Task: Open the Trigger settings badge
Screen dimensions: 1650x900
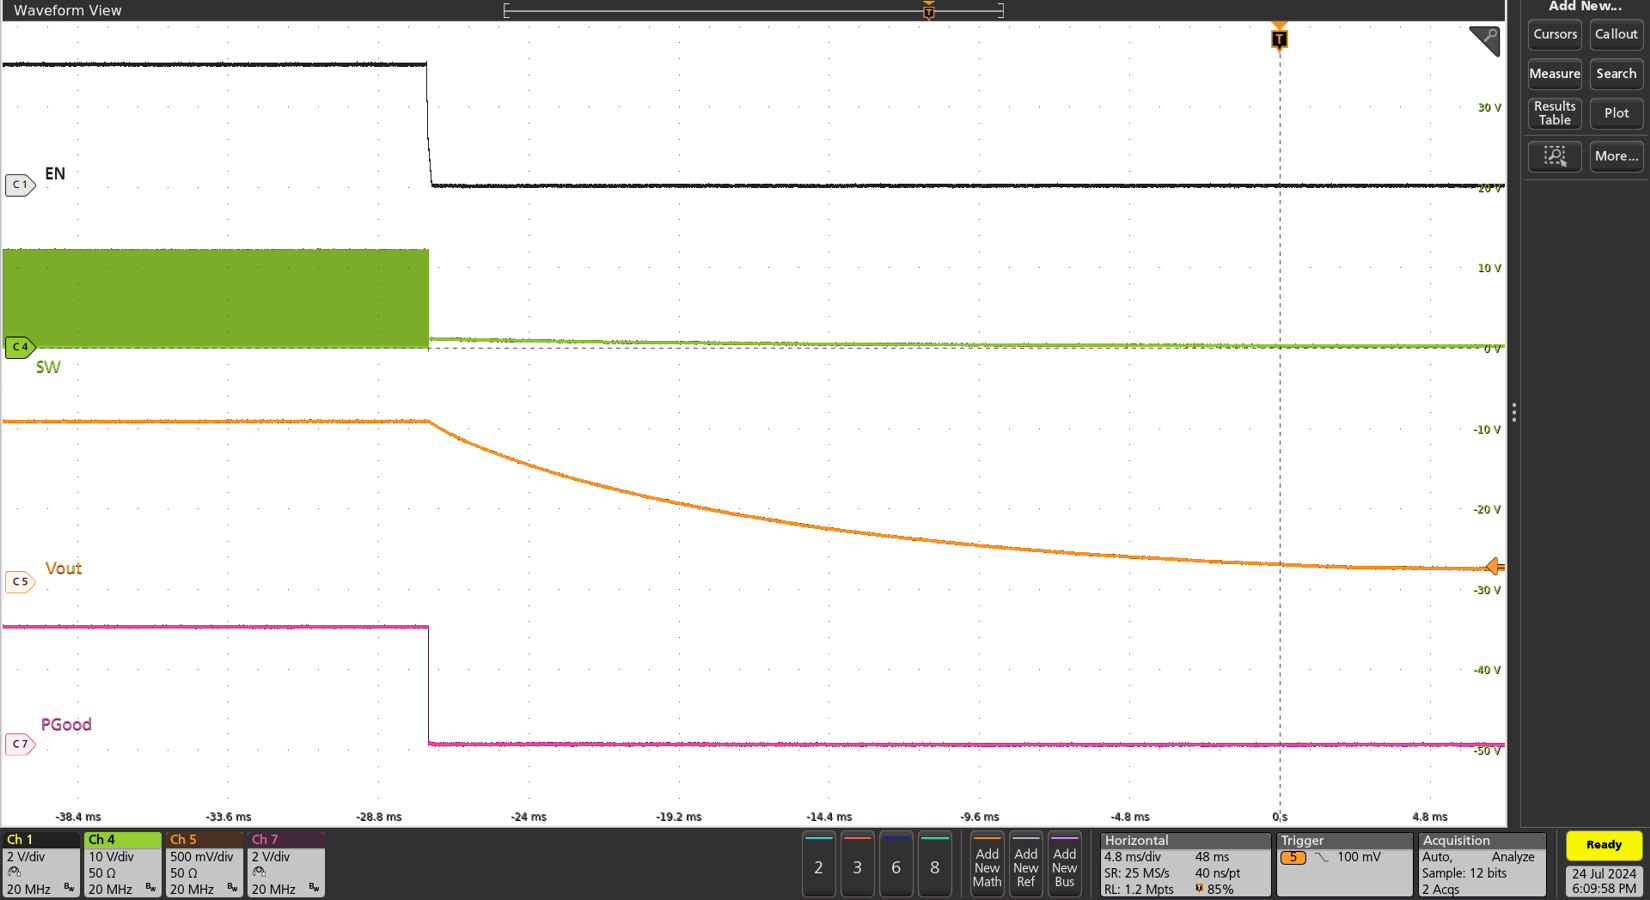Action: click(1343, 864)
